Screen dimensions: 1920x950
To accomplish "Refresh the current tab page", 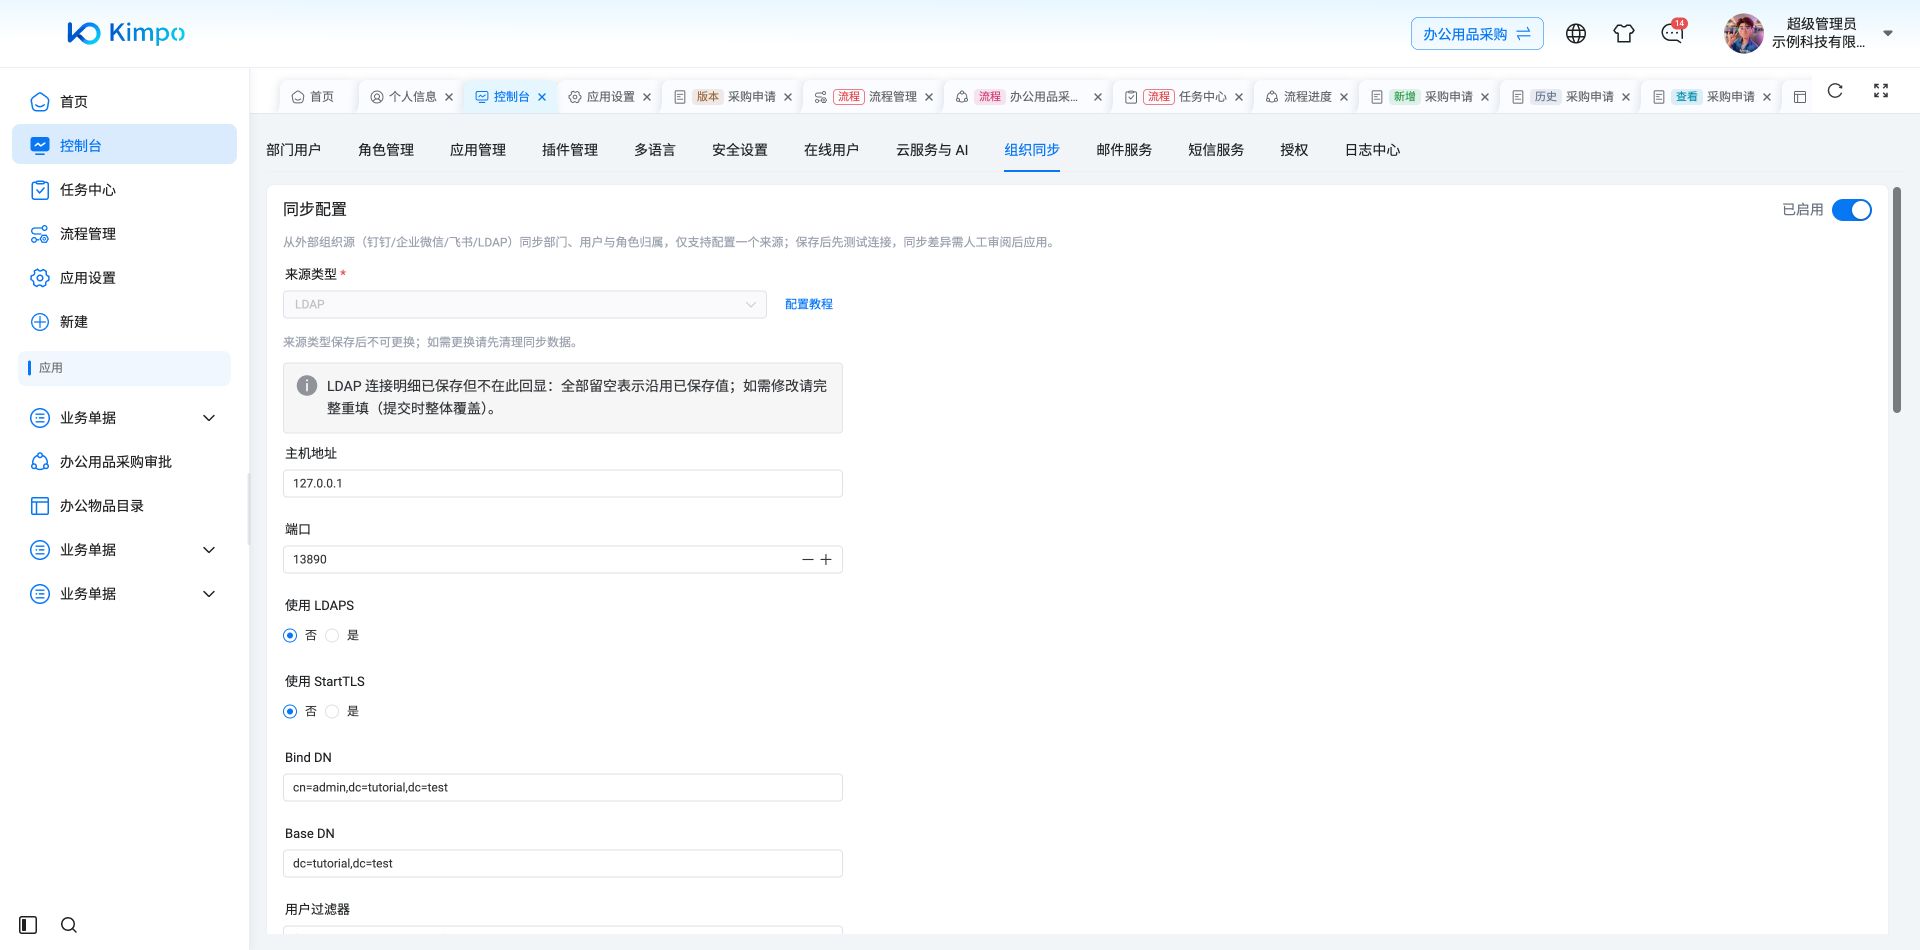I will click(x=1835, y=91).
